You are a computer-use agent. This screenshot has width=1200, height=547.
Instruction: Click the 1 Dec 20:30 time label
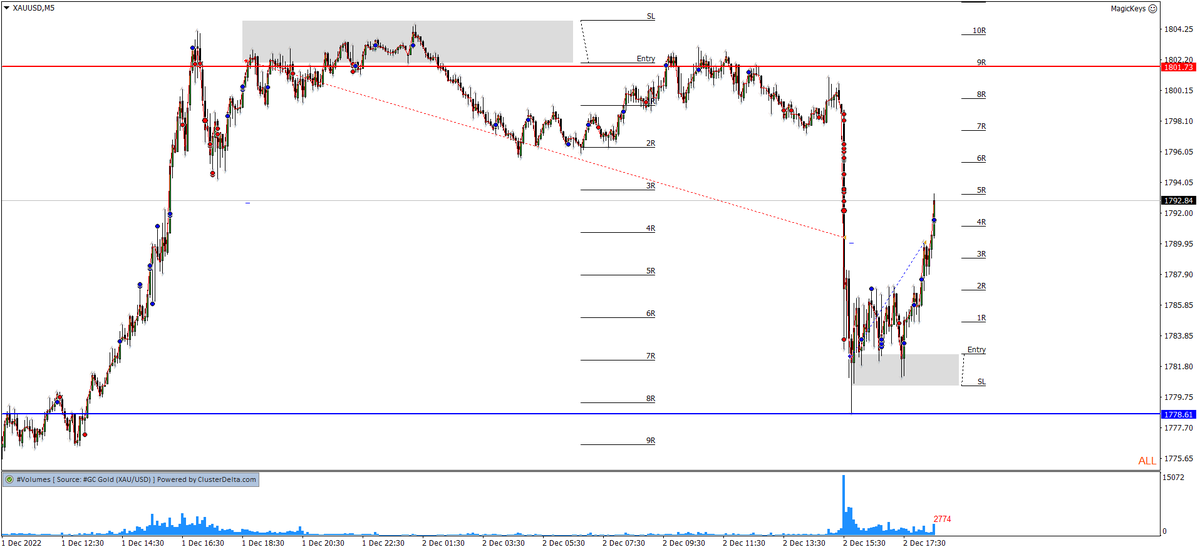pyautogui.click(x=321, y=541)
